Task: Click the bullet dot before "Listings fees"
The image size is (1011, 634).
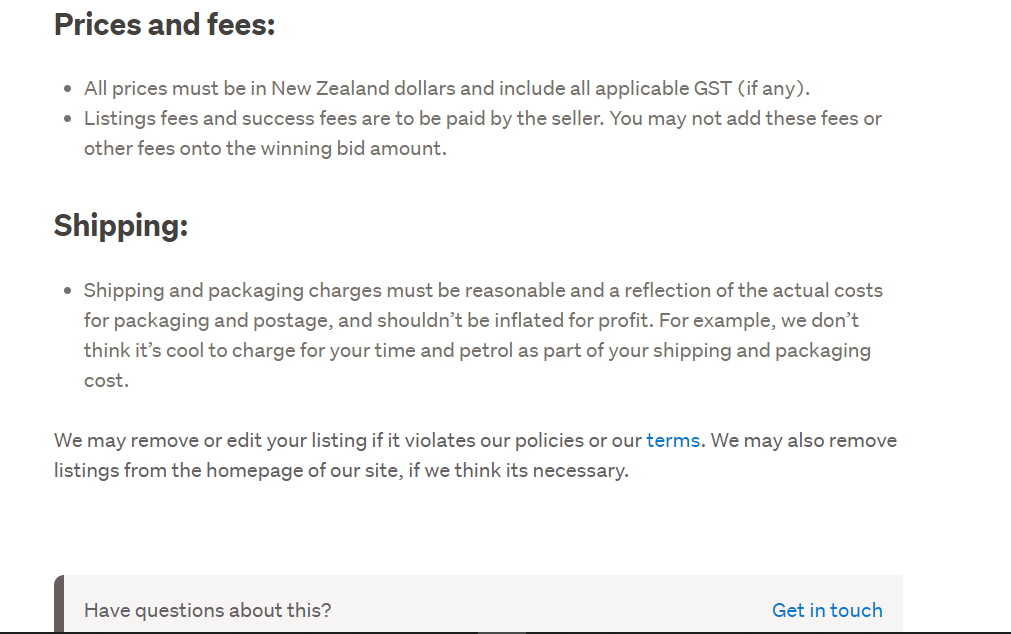Action: click(67, 119)
